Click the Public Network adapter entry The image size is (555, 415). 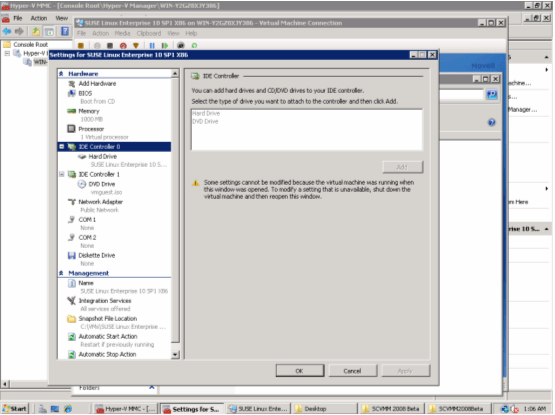tap(99, 210)
